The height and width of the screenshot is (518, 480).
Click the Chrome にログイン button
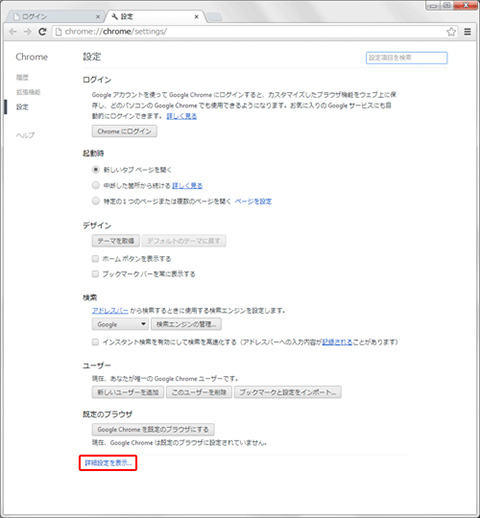click(x=124, y=131)
